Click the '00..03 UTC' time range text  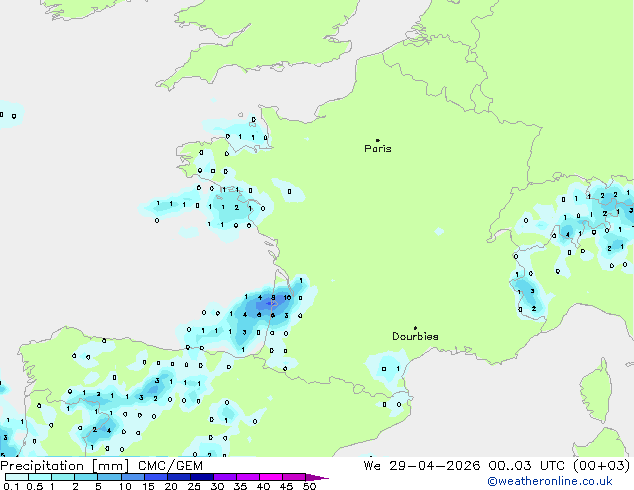(526, 466)
